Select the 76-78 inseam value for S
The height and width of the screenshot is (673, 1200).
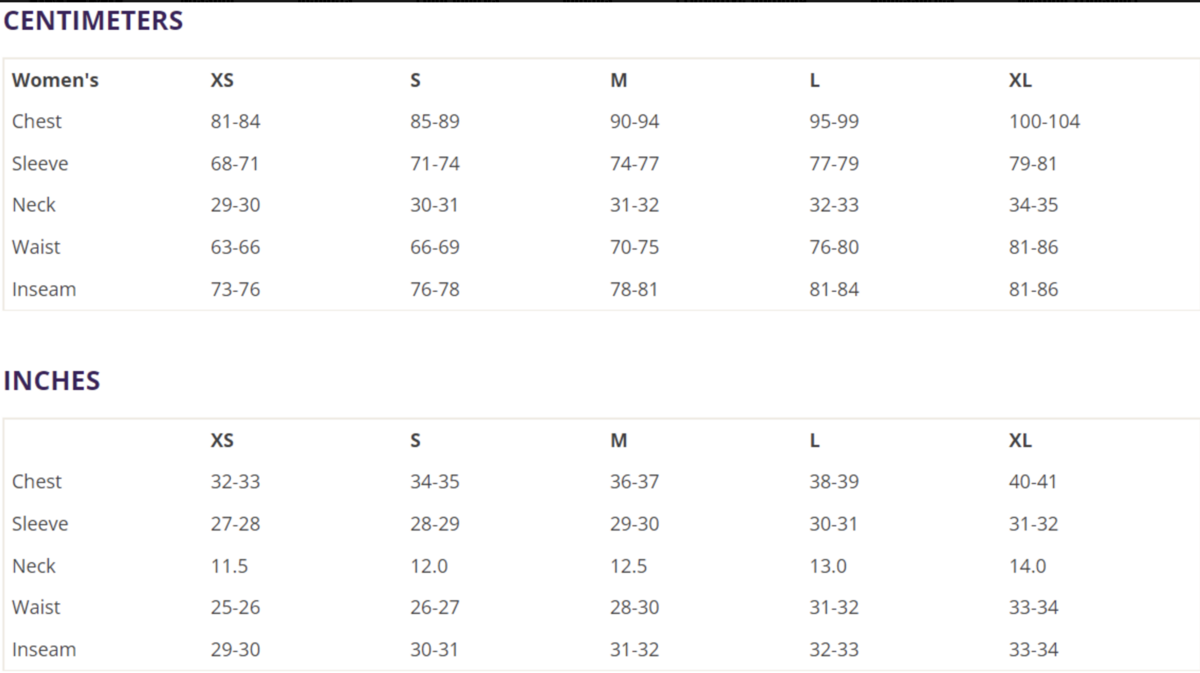[x=435, y=289]
